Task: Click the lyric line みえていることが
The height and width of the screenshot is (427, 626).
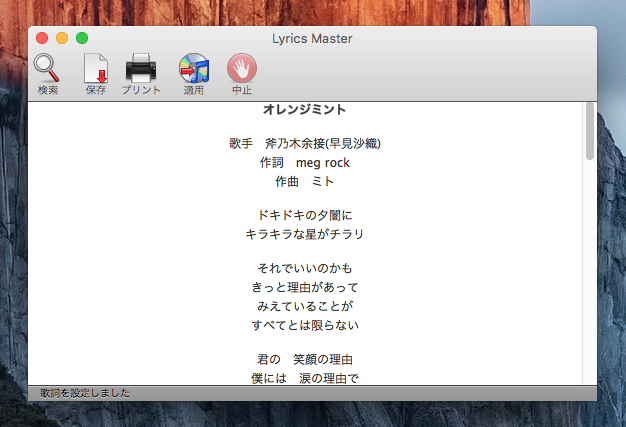Action: [305, 306]
